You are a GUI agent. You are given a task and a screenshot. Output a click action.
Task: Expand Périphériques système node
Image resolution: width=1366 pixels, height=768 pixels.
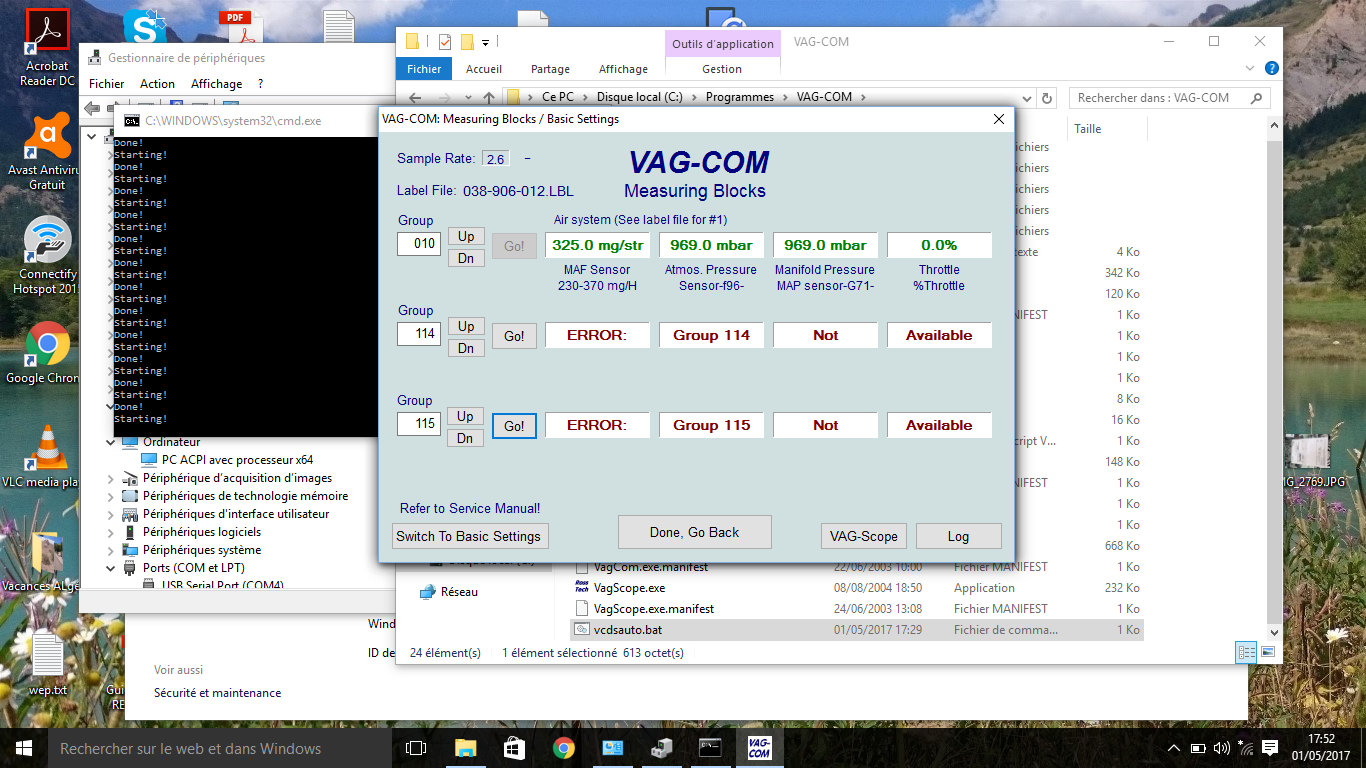tap(111, 550)
